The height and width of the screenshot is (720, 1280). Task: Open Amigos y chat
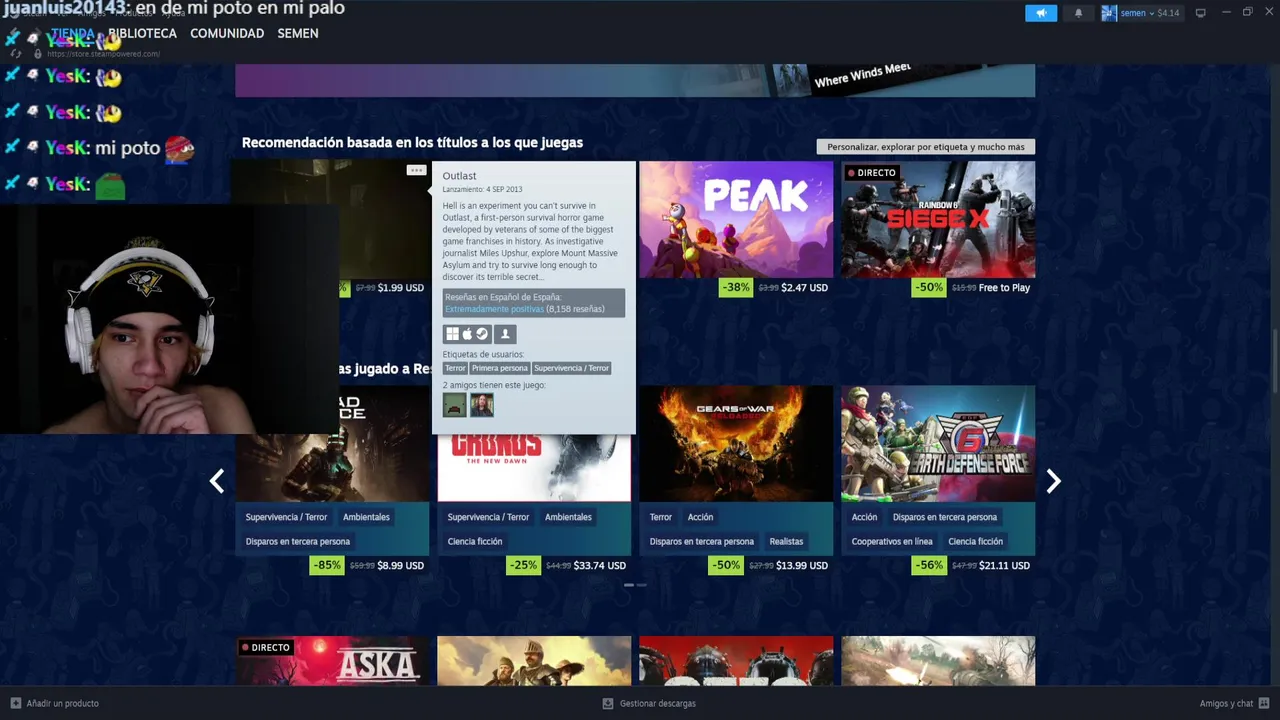point(1226,703)
